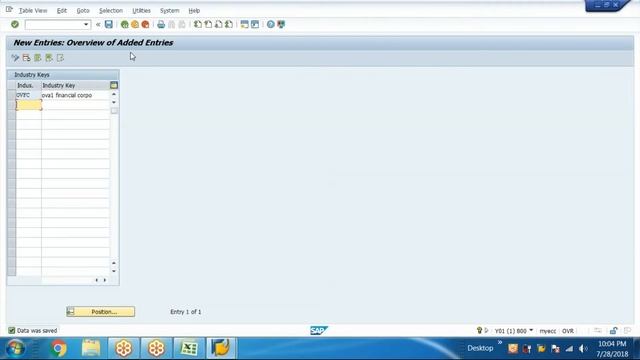640x360 pixels.
Task: Go to the First Page icon
Action: (198, 24)
